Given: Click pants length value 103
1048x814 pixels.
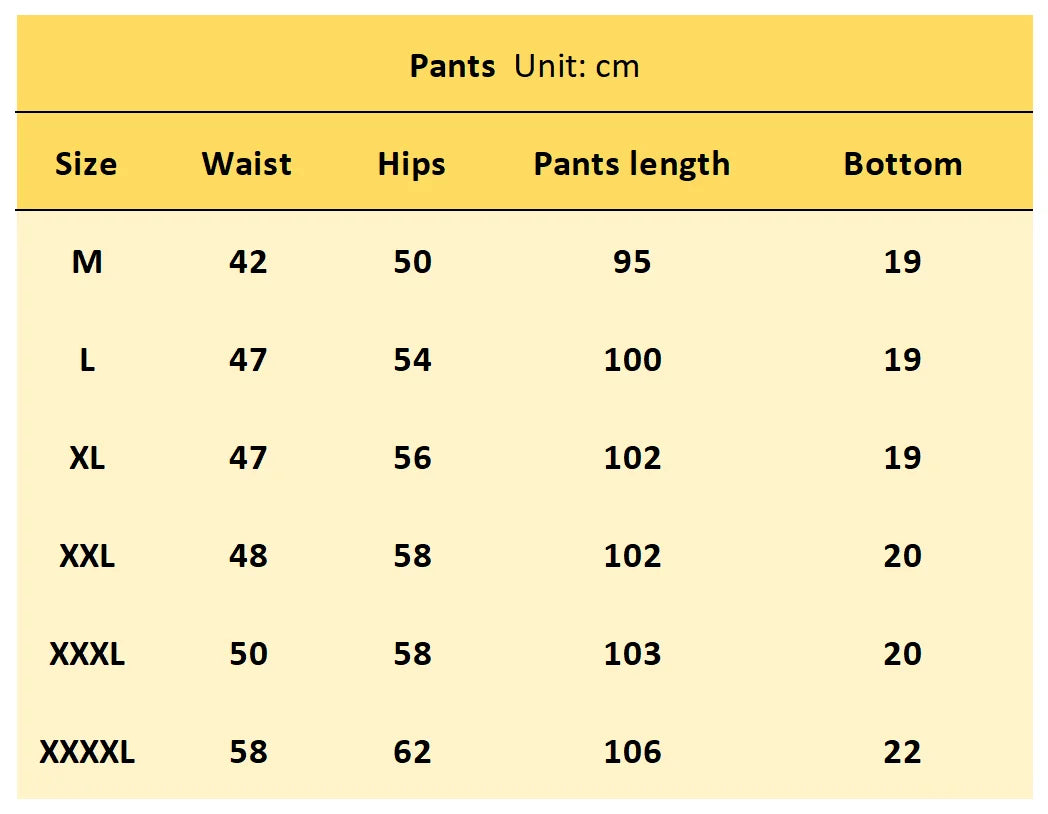Looking at the screenshot, I should [x=632, y=654].
